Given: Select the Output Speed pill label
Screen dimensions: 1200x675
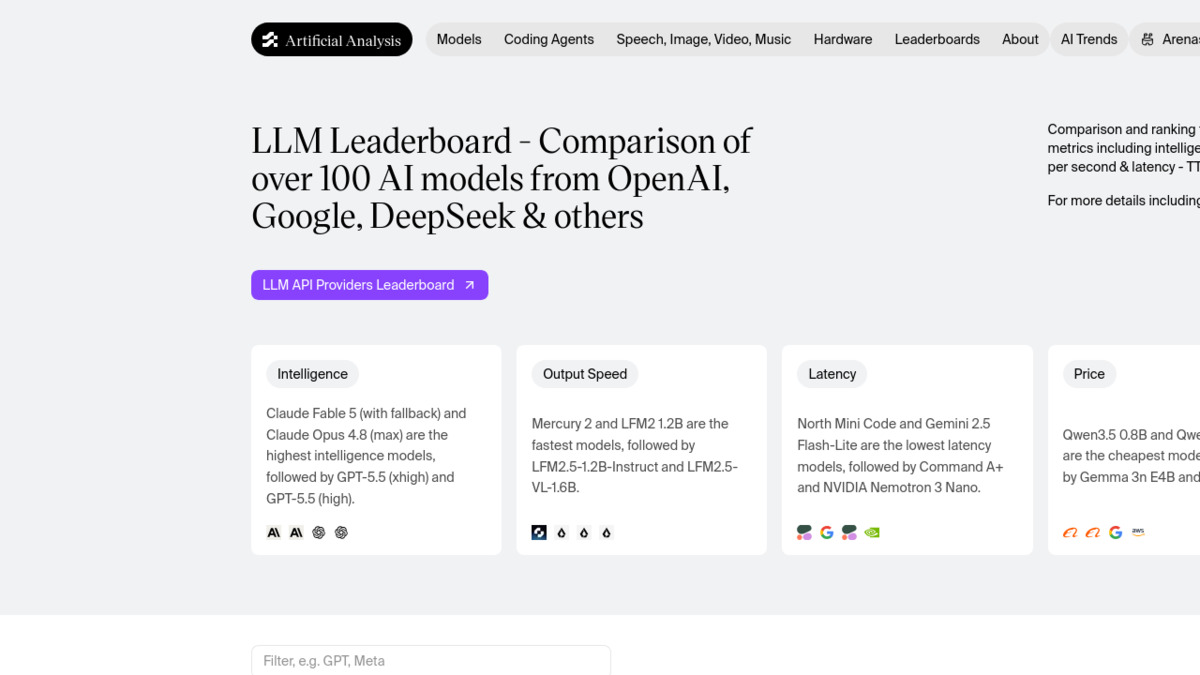Looking at the screenshot, I should [585, 374].
